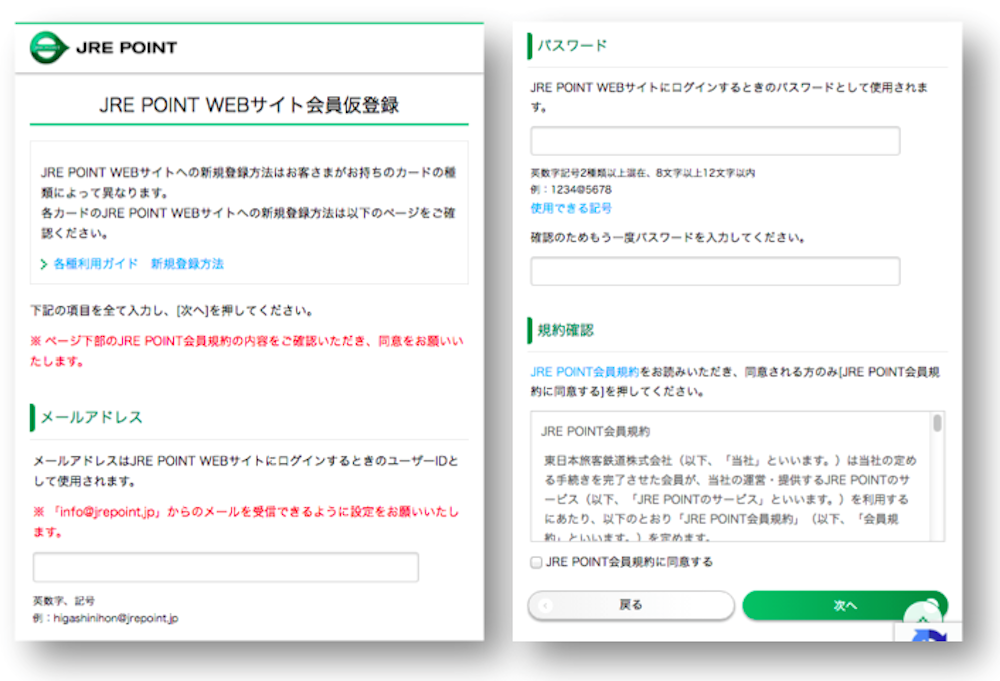The width and height of the screenshot is (1000, 681).
Task: Click the パスワード section heading
Action: click(572, 46)
